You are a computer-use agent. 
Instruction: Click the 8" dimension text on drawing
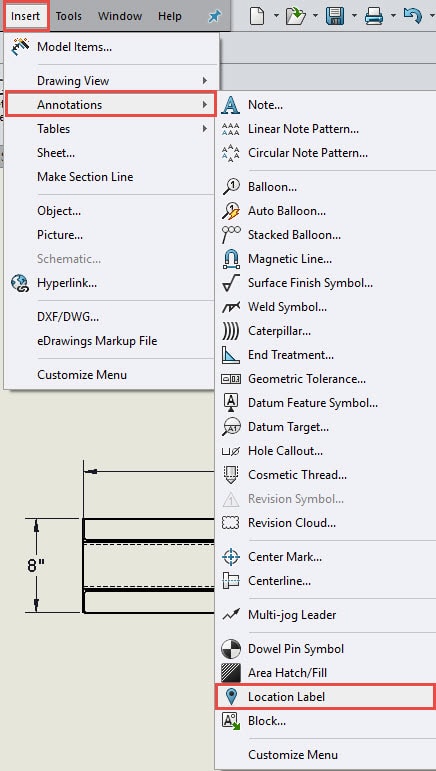[35, 565]
